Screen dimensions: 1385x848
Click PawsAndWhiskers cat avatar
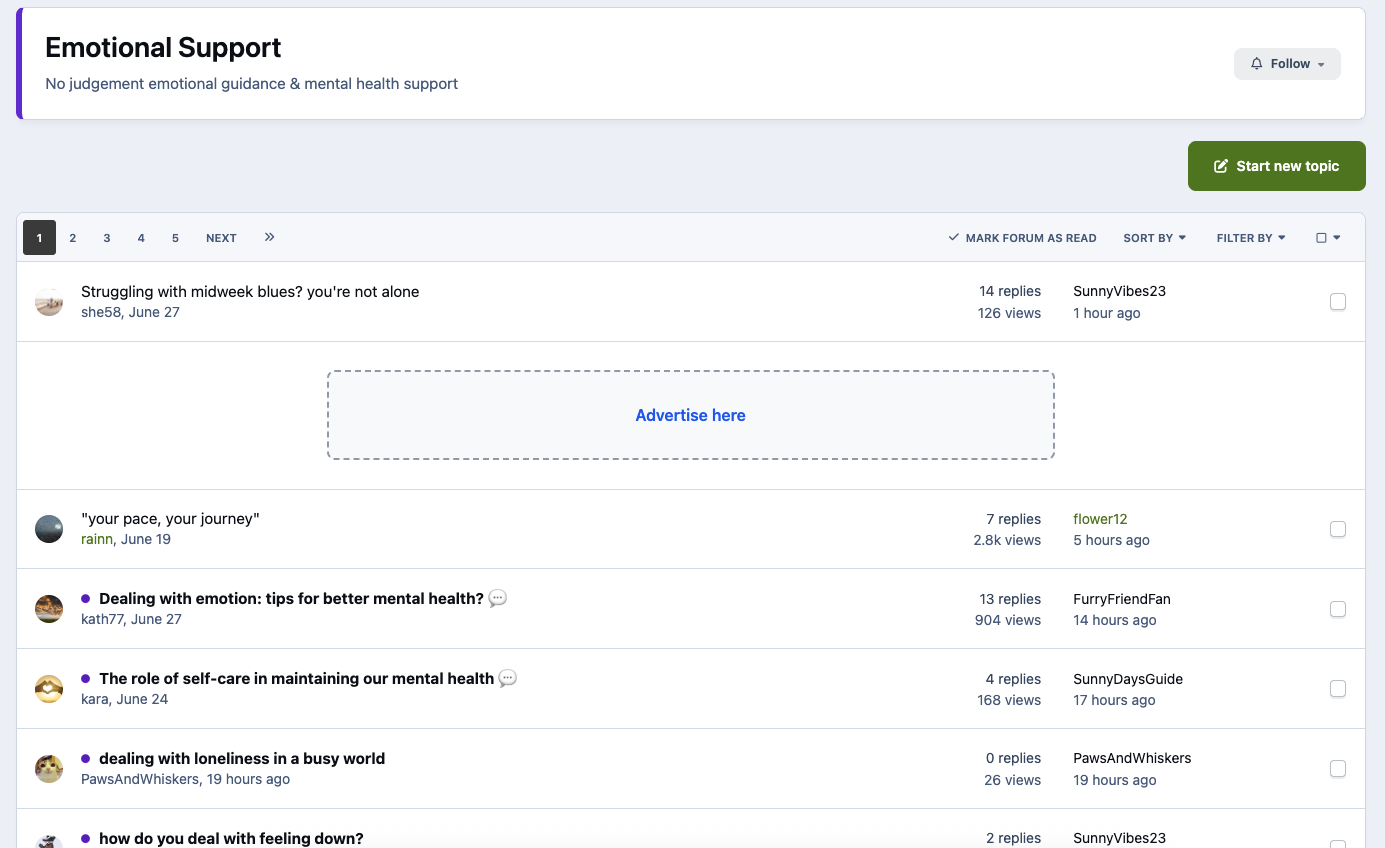click(x=49, y=769)
